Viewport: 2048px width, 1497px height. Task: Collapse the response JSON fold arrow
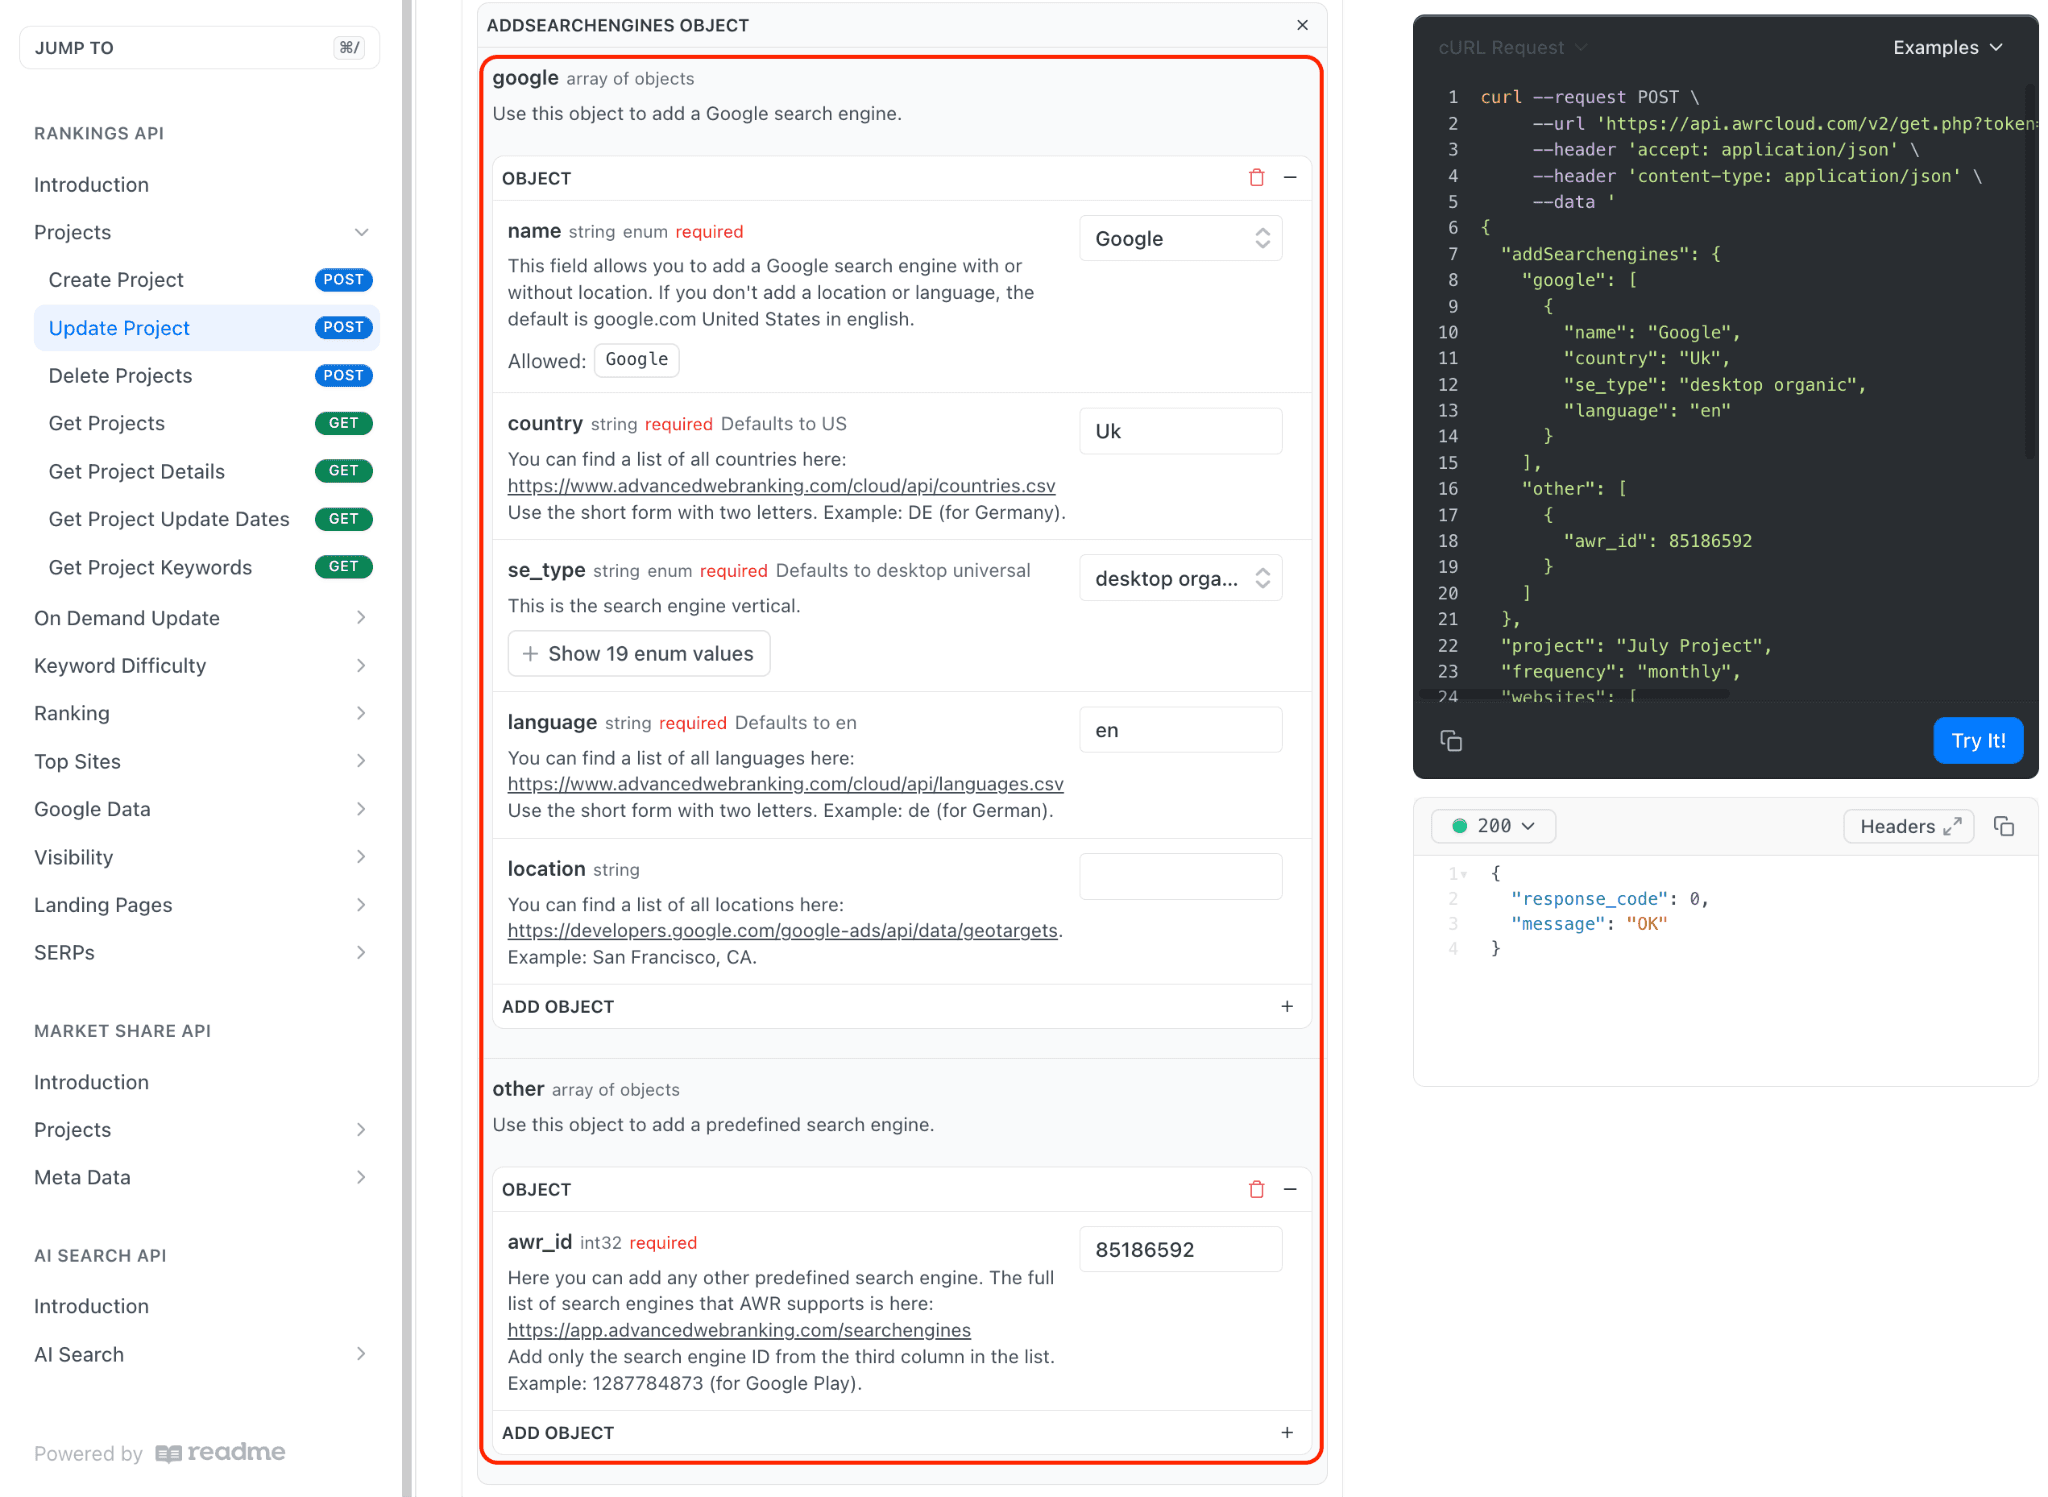[x=1464, y=875]
